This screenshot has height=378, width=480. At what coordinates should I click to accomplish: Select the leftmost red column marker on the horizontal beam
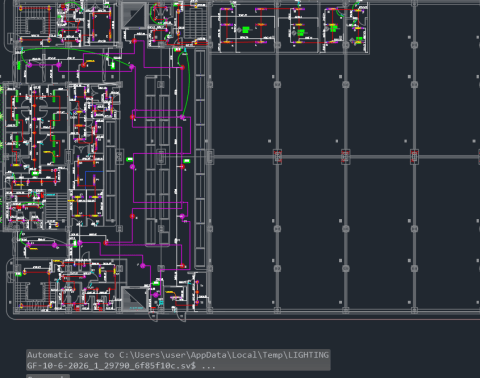[x=277, y=156]
